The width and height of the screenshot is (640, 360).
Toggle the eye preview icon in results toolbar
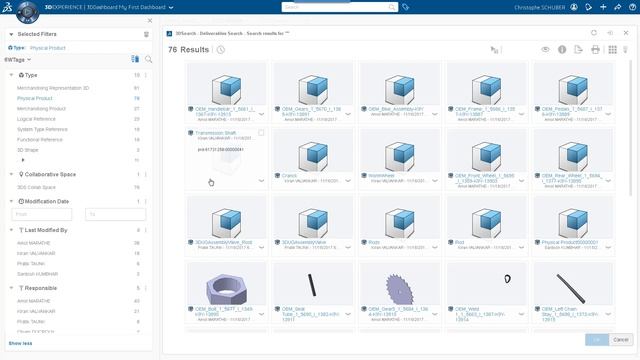click(x=545, y=49)
